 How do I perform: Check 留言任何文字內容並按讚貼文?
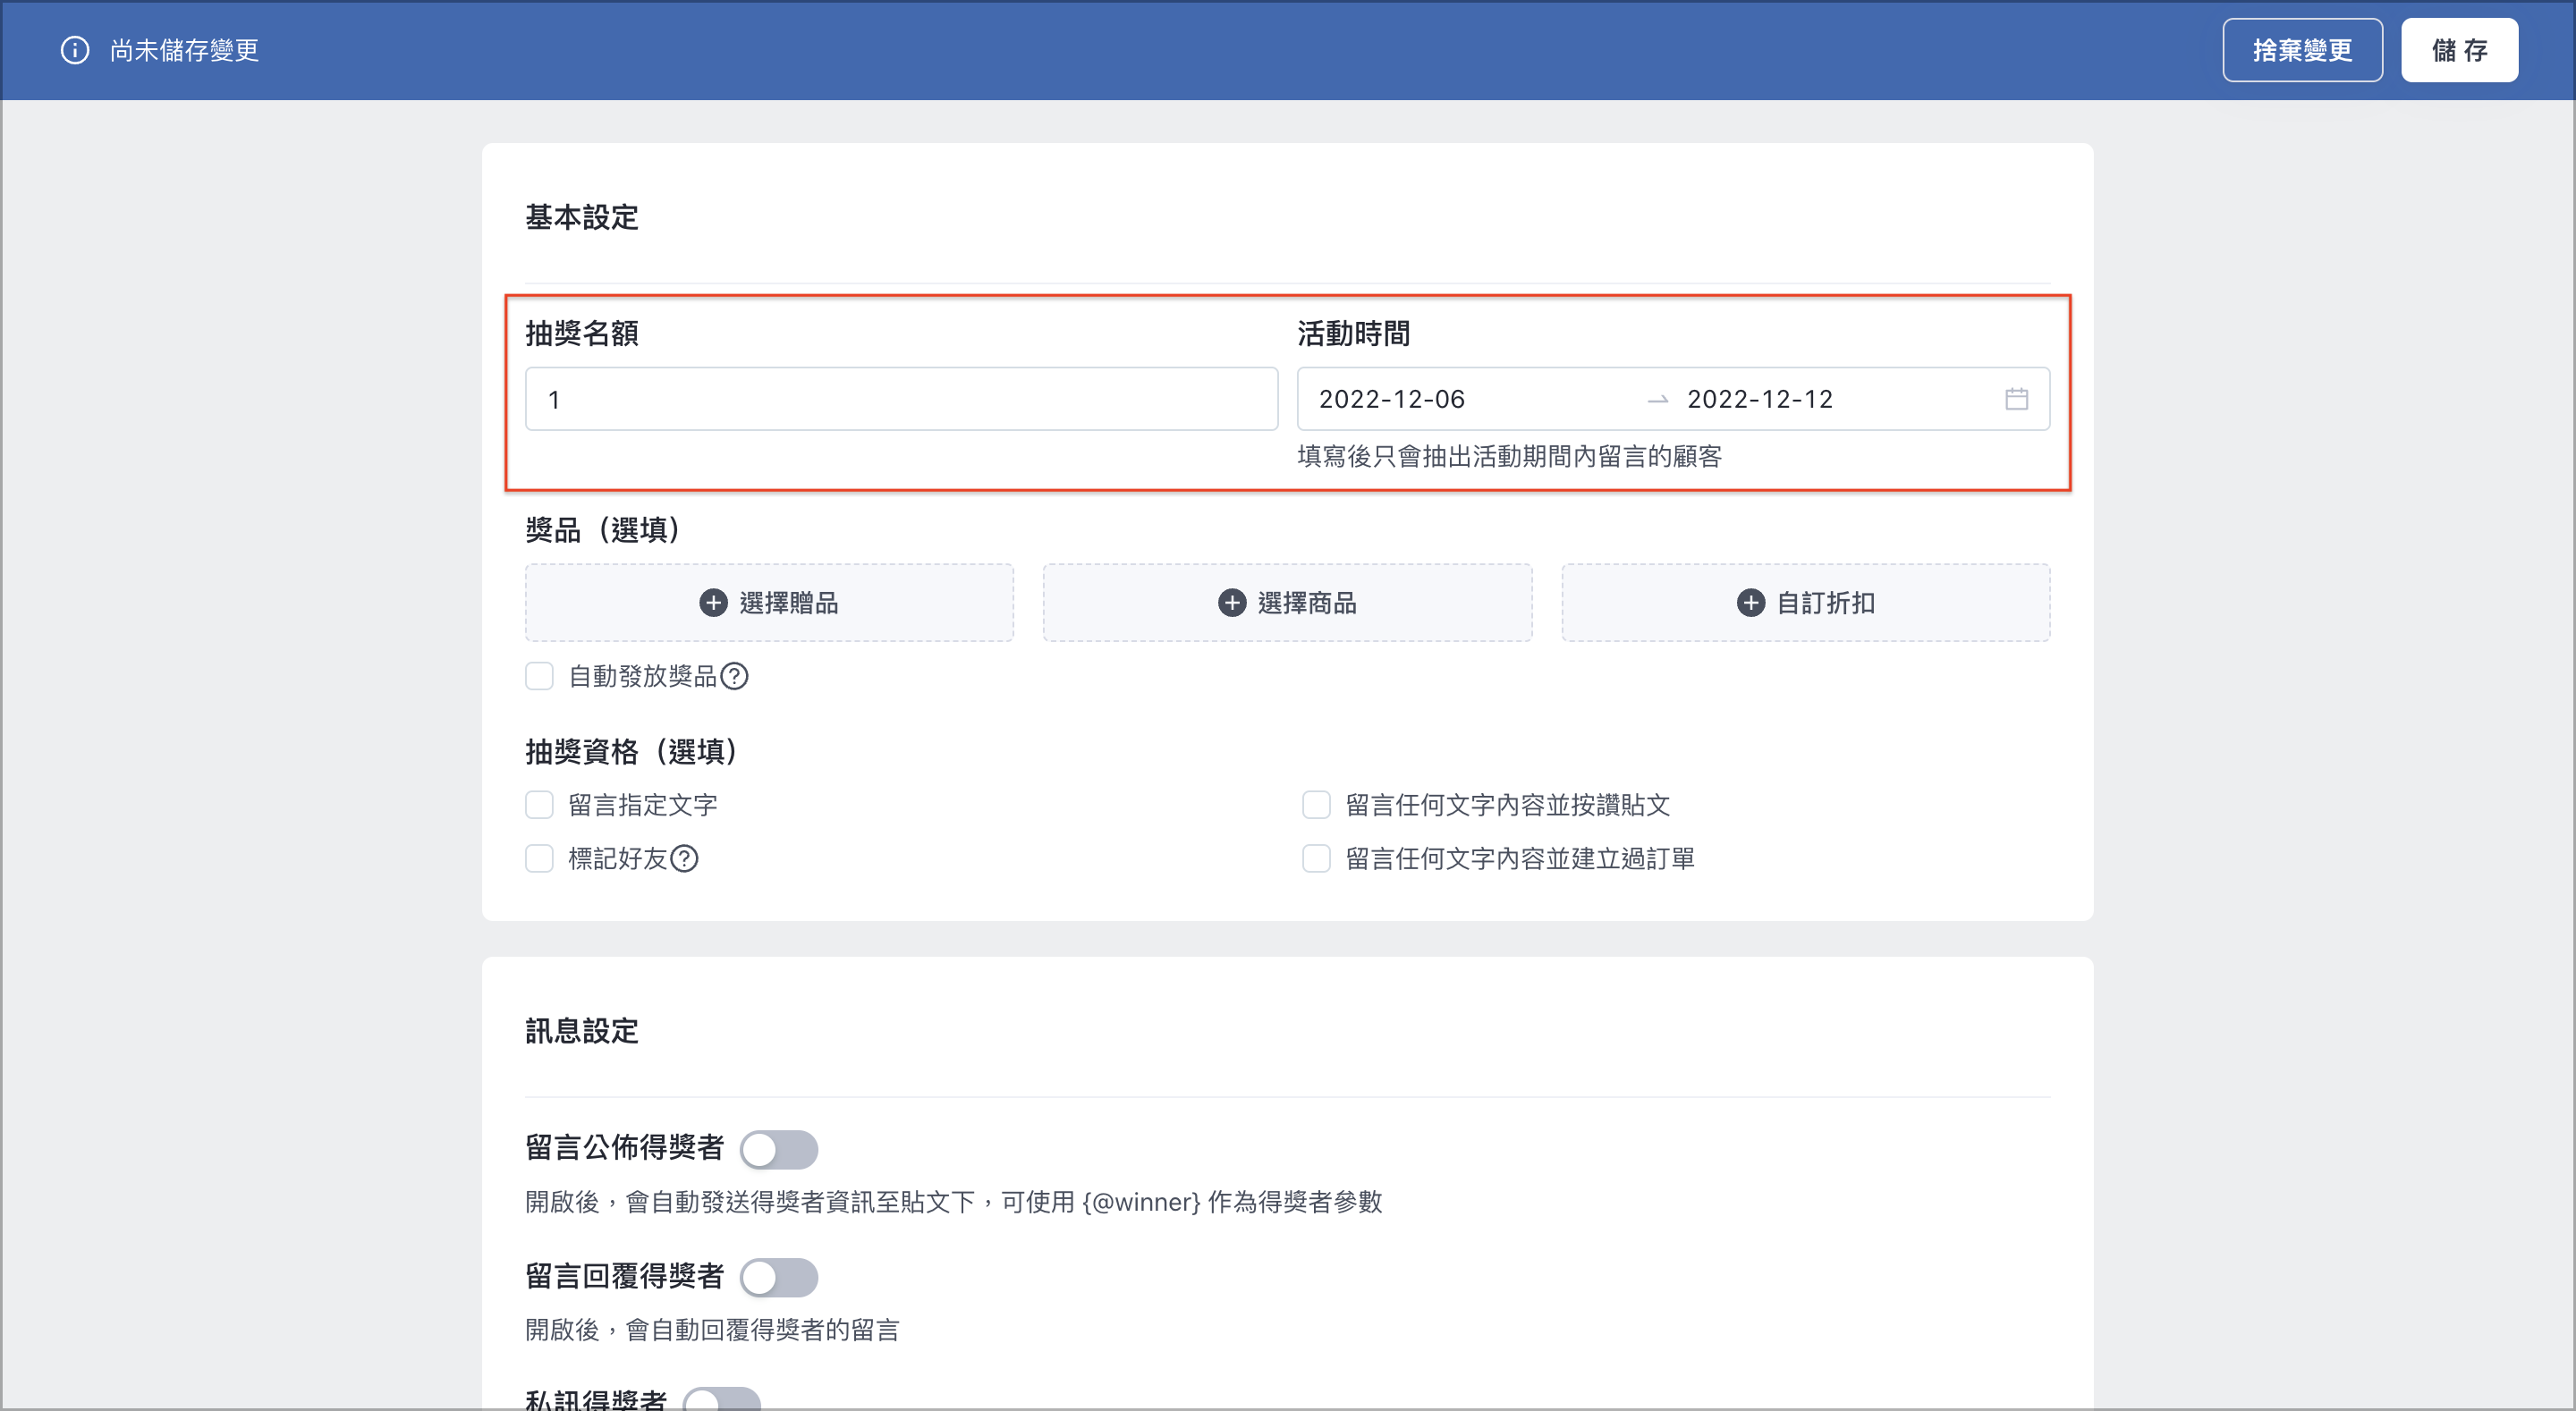tap(1316, 805)
